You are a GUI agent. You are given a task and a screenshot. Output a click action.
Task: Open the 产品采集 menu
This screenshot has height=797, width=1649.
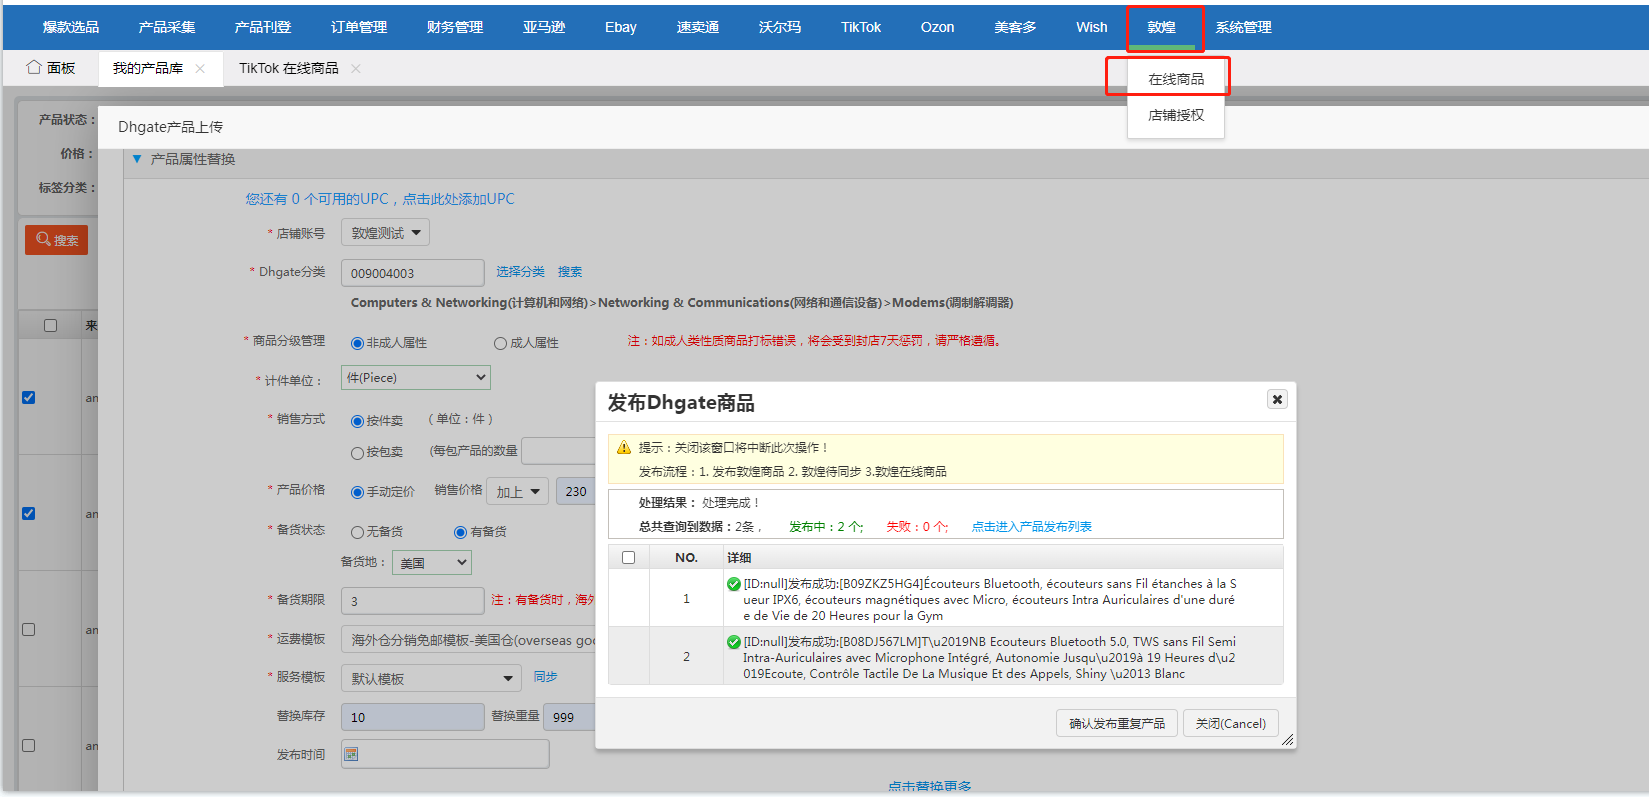pyautogui.click(x=167, y=27)
